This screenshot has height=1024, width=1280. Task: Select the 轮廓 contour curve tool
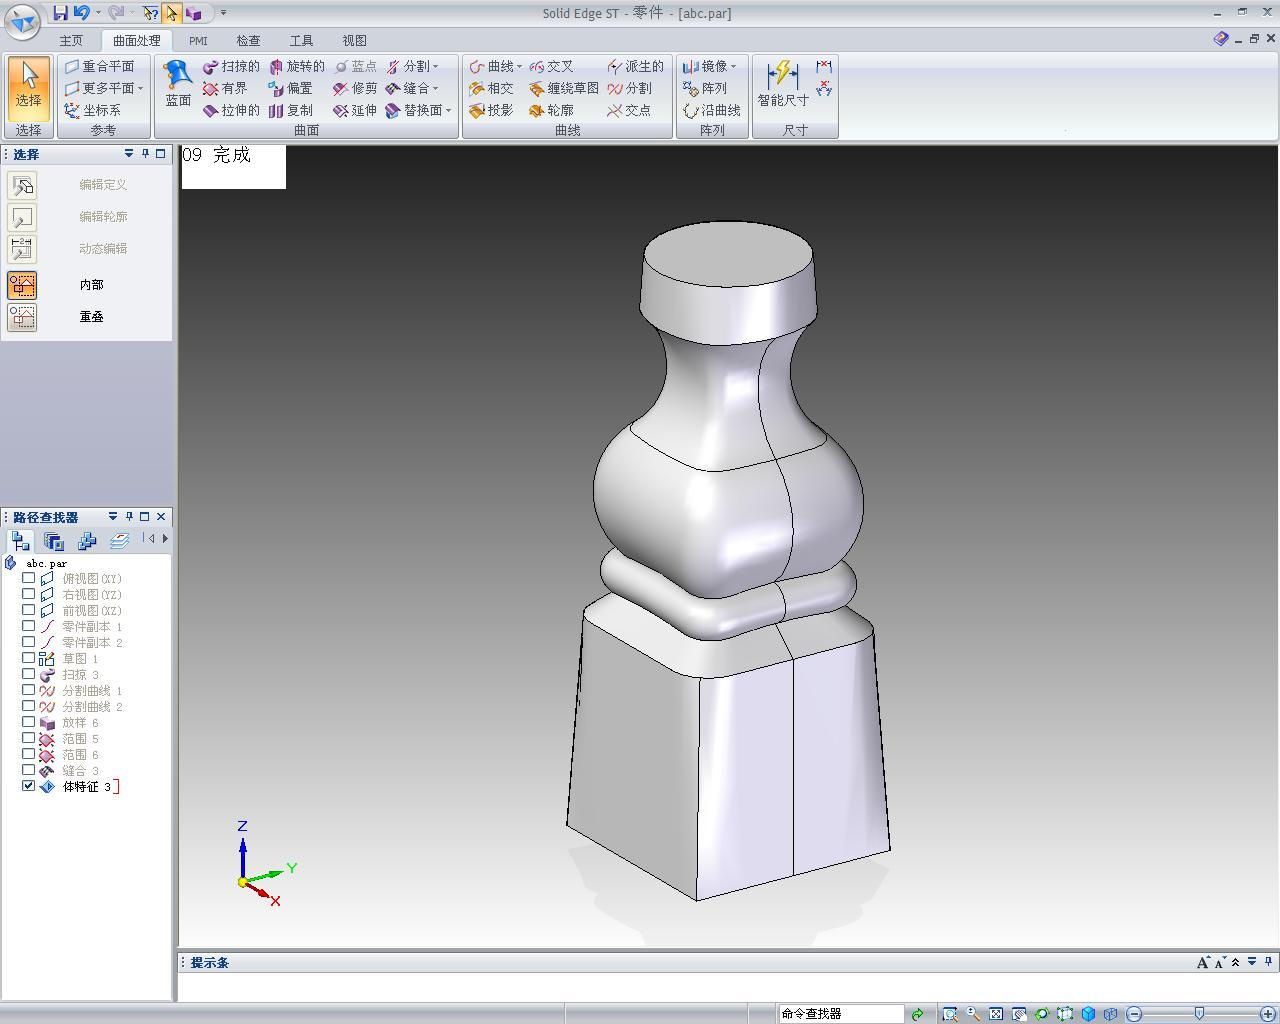tap(551, 110)
